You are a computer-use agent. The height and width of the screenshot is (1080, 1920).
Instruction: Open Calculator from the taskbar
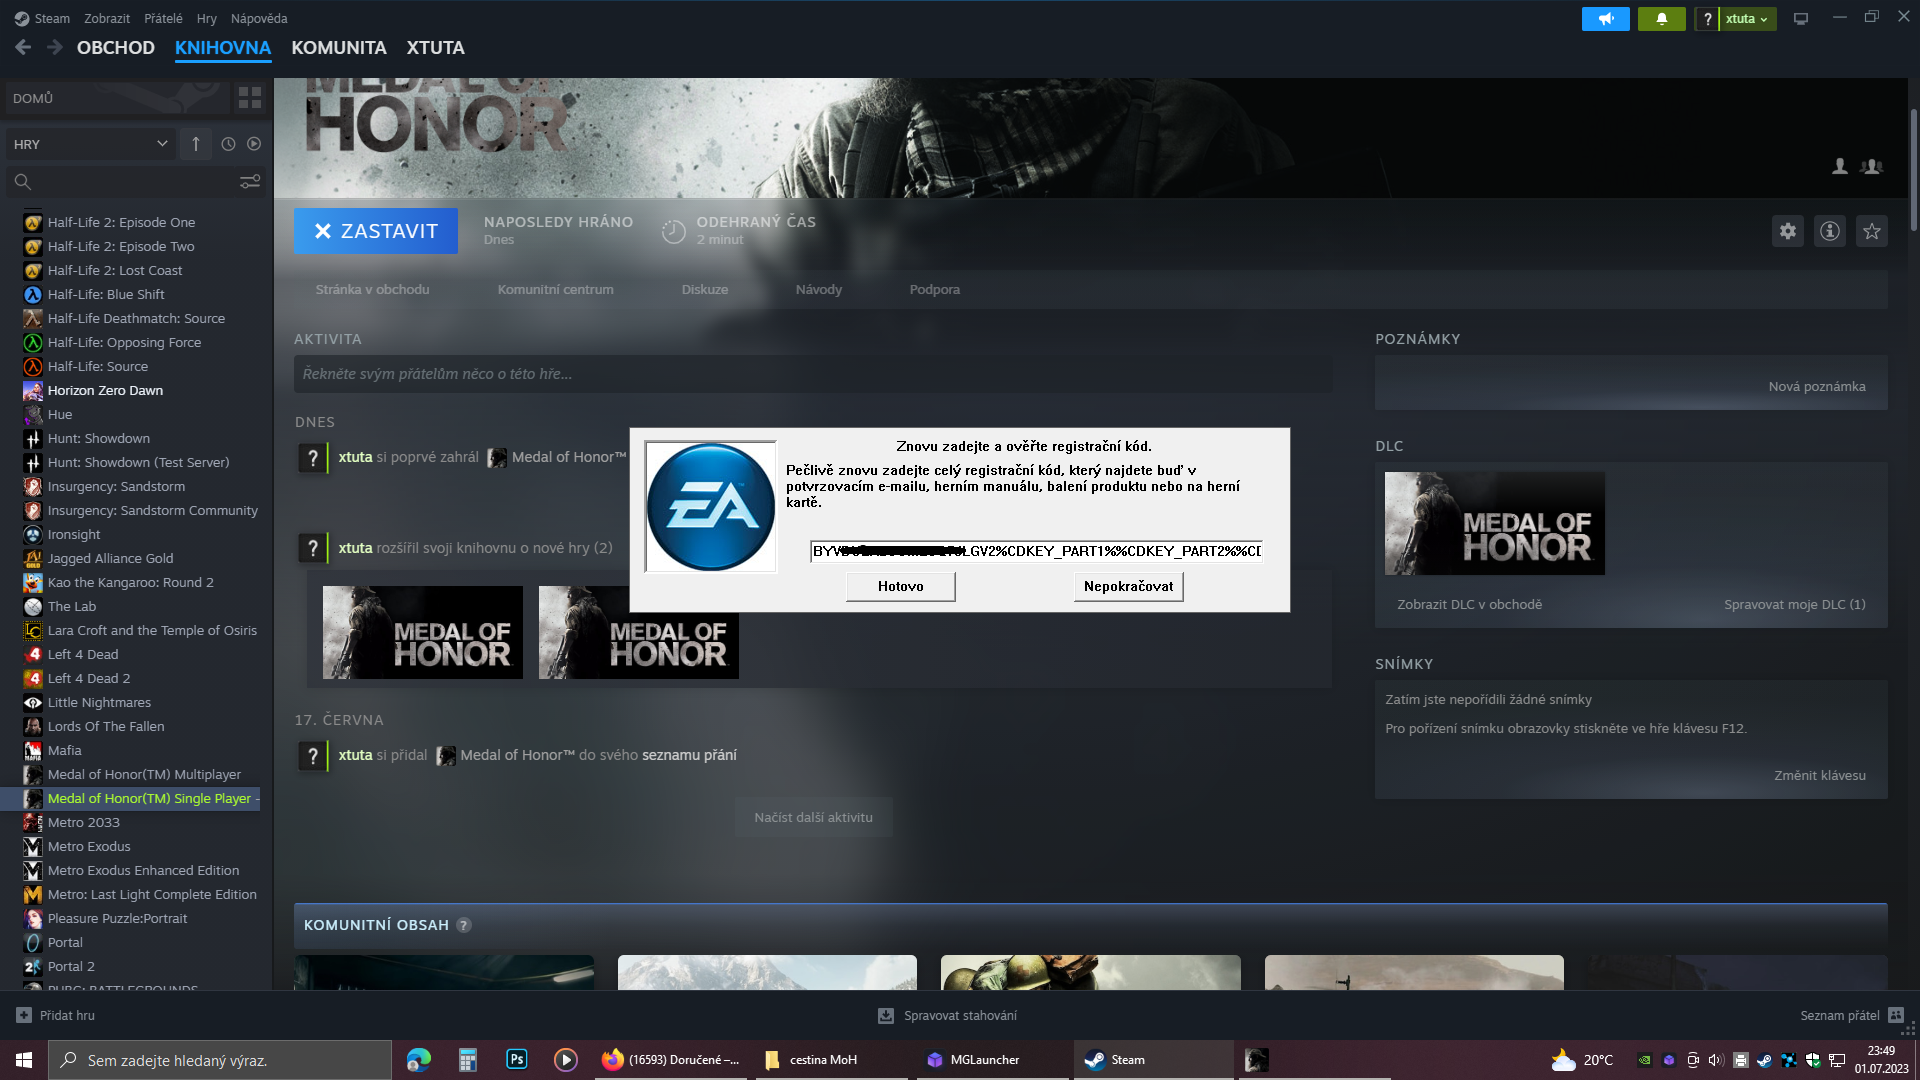click(468, 1060)
